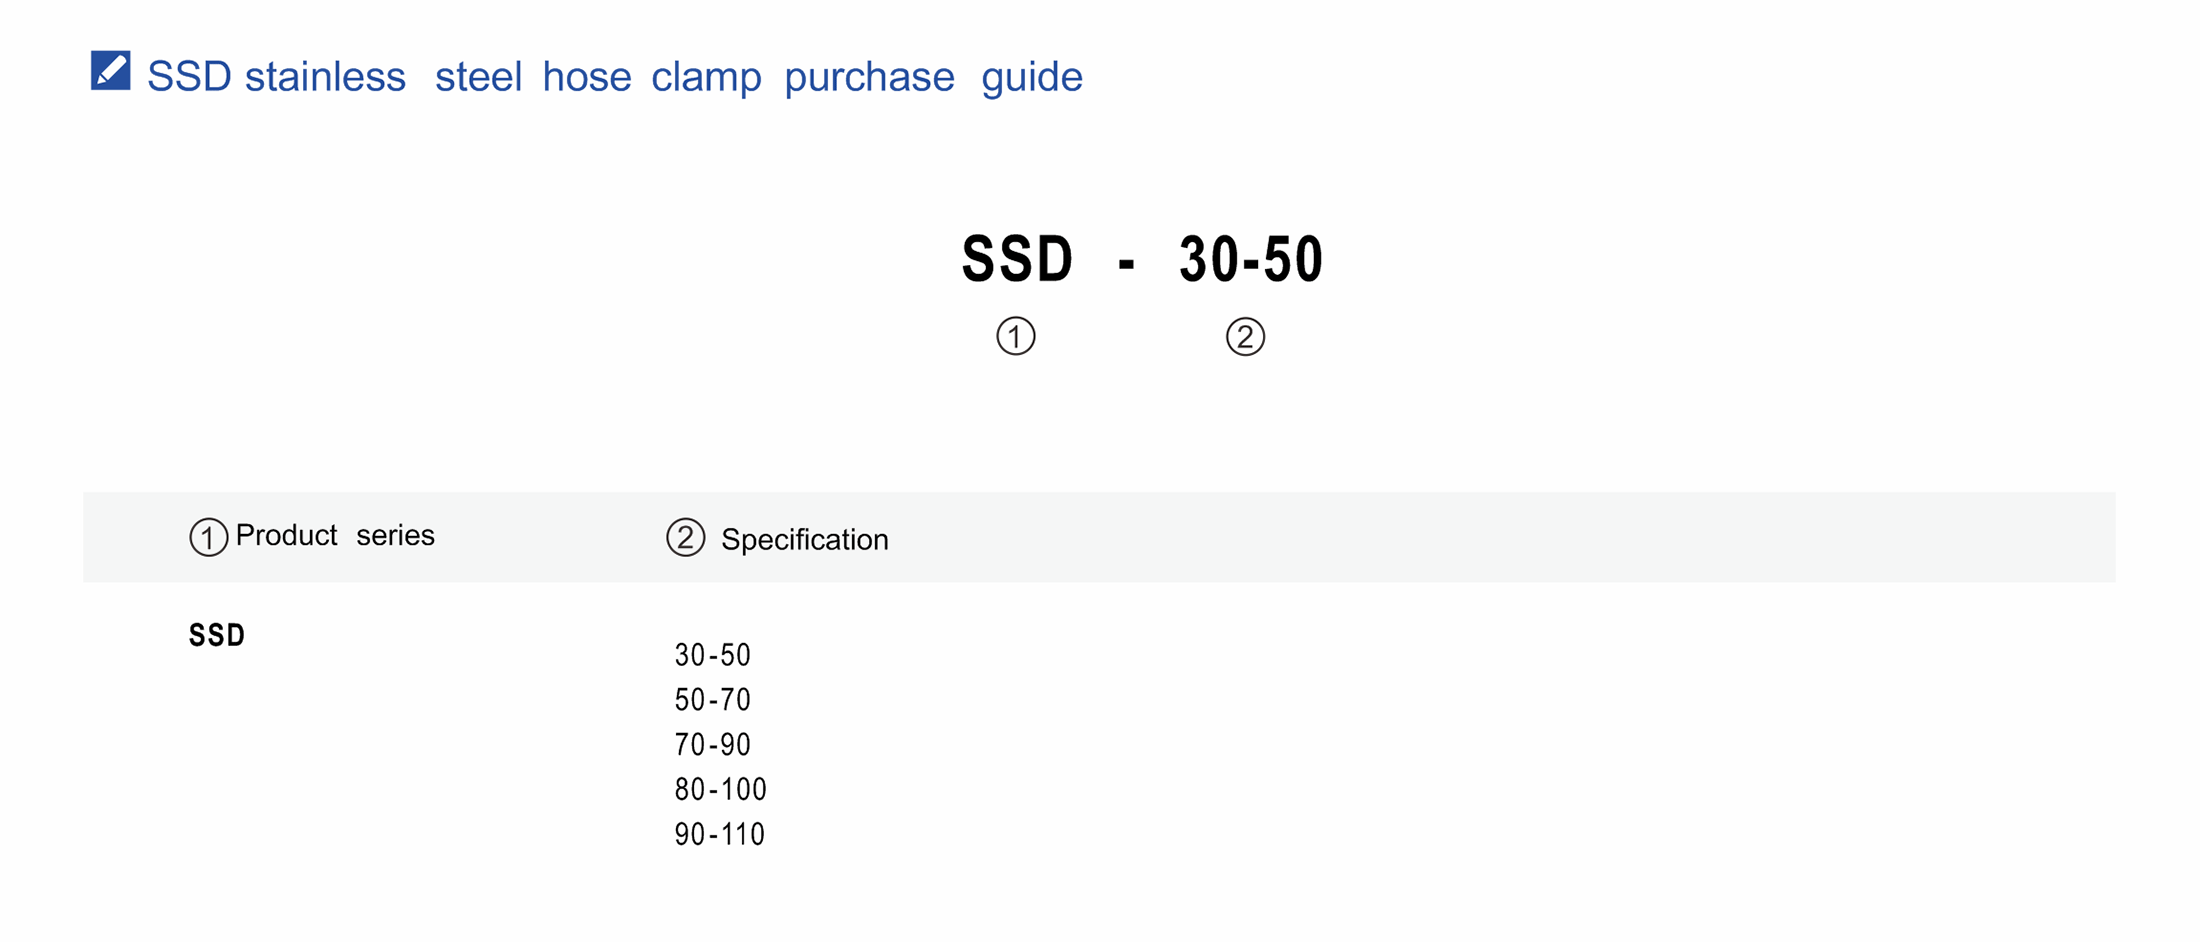Click the word "hose" in blue title
Screen dimensions: 2200x942
pos(587,77)
